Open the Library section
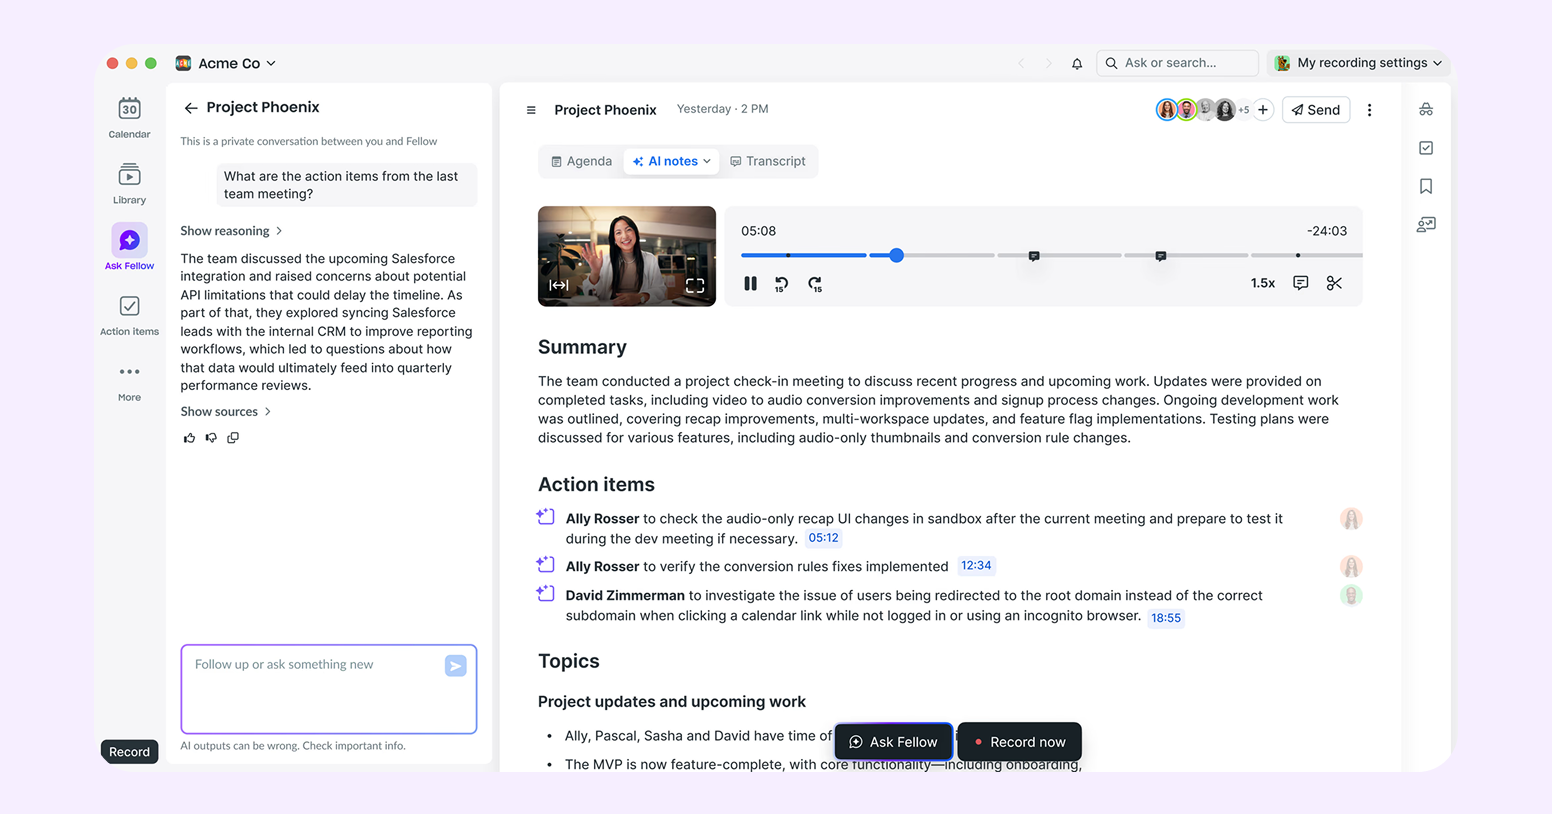 129,183
